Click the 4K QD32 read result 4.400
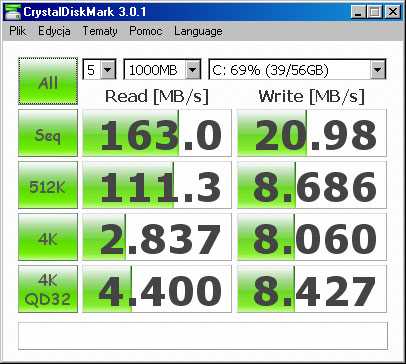 coord(157,289)
